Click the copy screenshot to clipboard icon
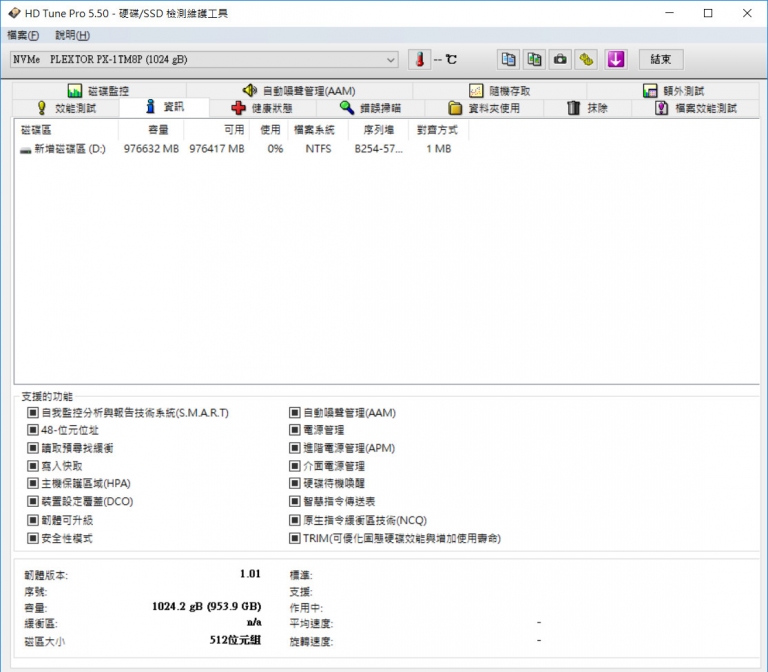 (534, 60)
